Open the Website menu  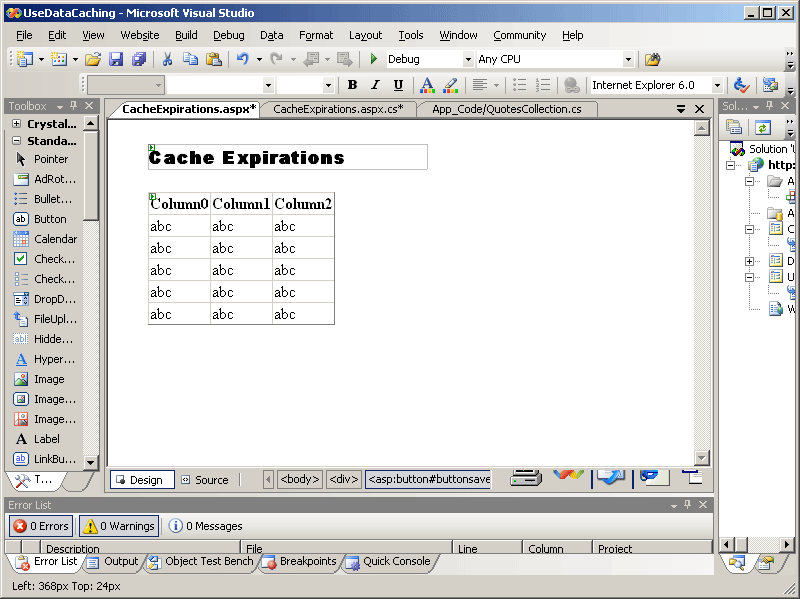[139, 35]
